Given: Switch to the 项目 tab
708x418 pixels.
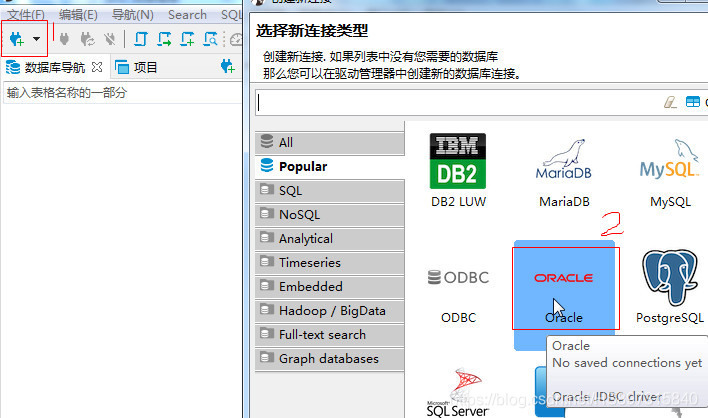Looking at the screenshot, I should 136,68.
